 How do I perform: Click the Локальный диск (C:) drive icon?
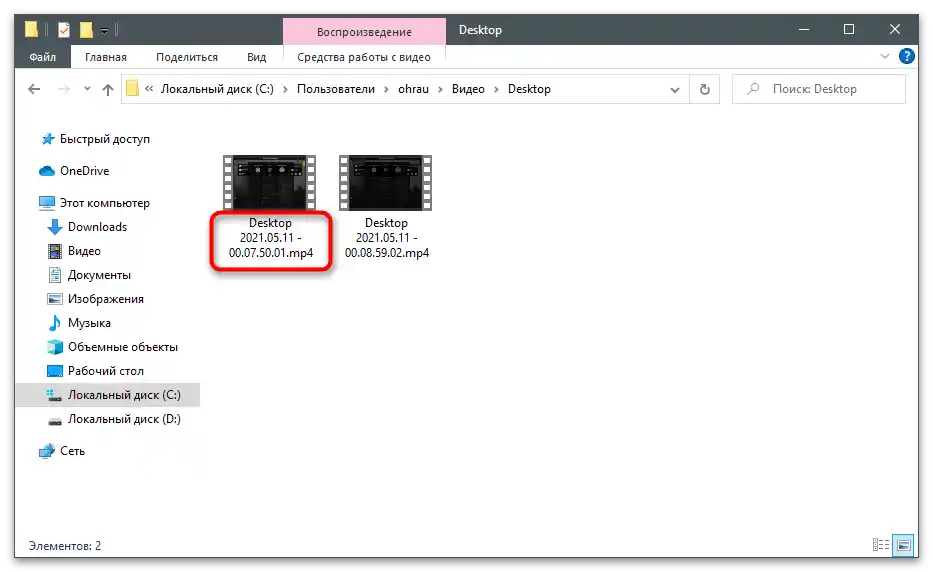(x=54, y=395)
